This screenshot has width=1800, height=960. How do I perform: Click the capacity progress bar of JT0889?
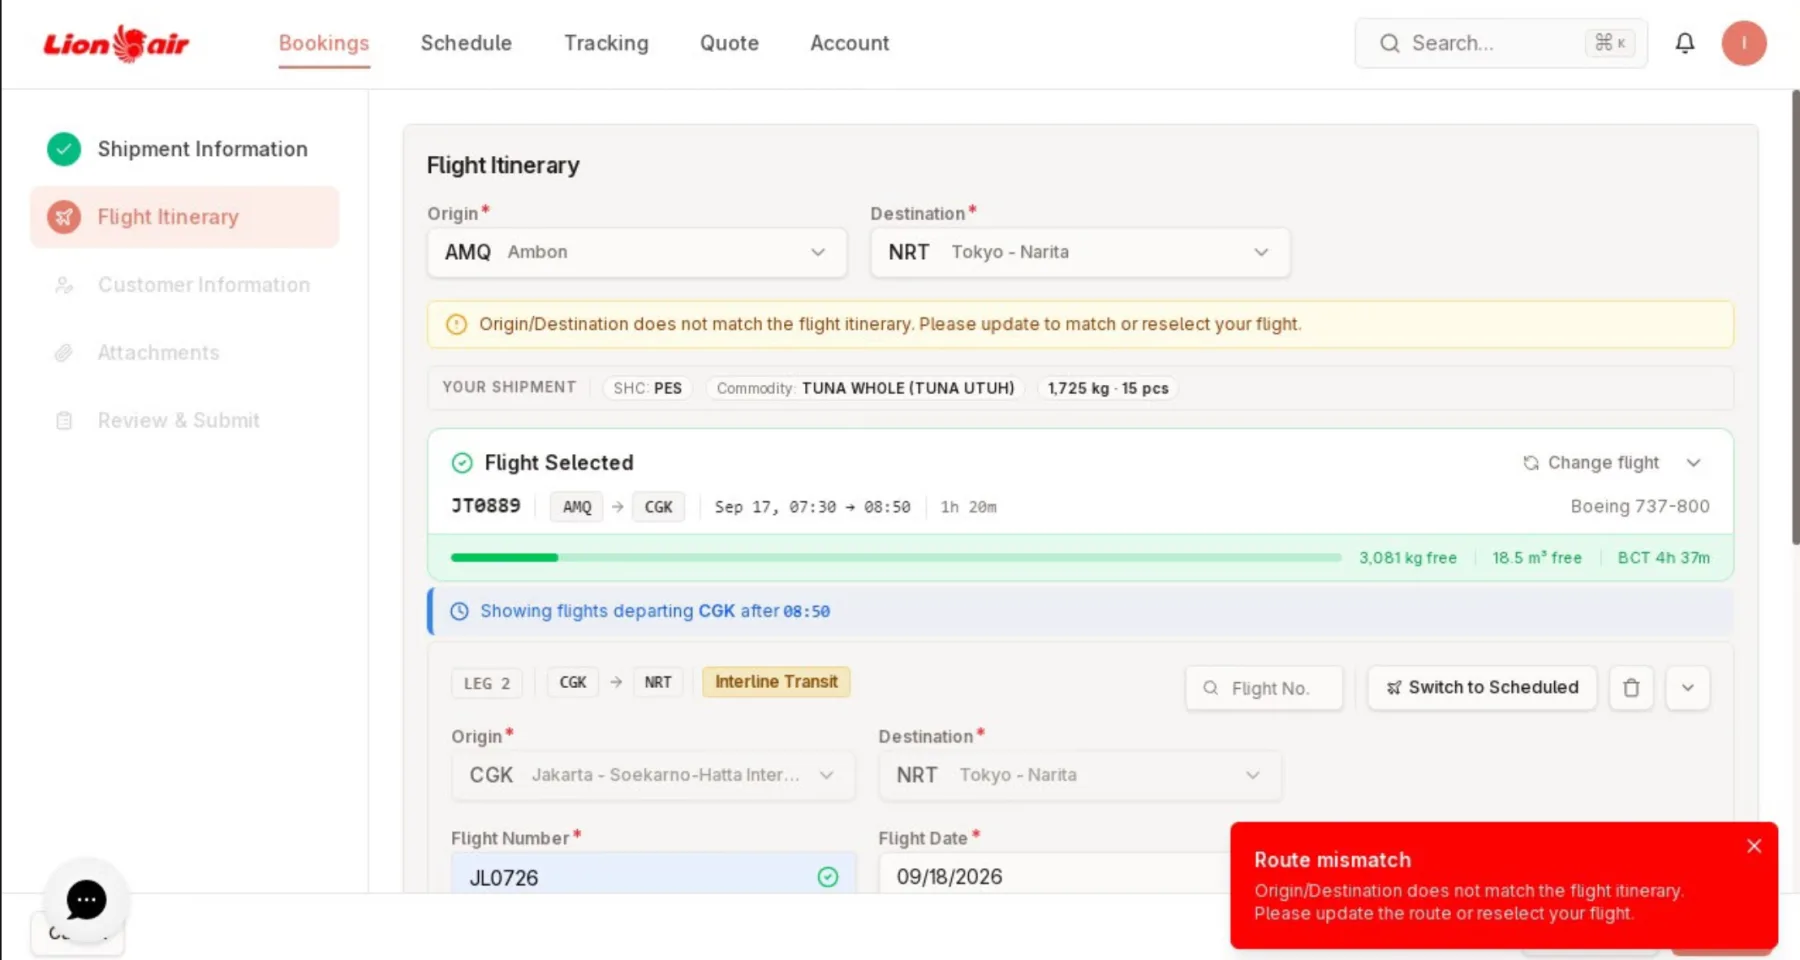coord(896,558)
